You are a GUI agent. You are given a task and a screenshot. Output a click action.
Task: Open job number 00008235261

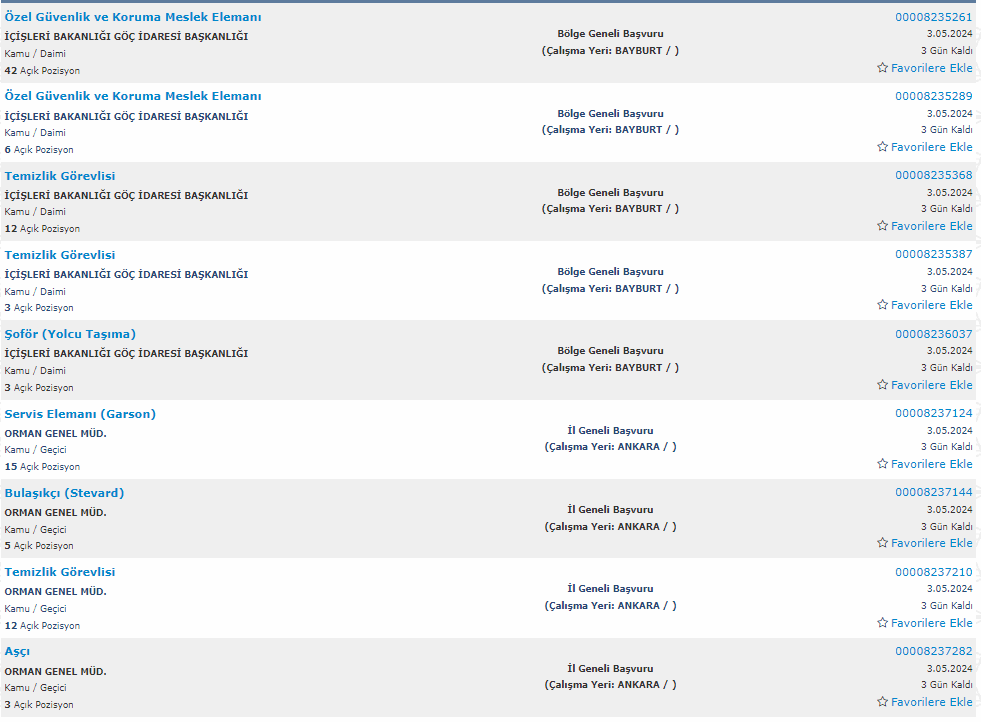(x=933, y=17)
